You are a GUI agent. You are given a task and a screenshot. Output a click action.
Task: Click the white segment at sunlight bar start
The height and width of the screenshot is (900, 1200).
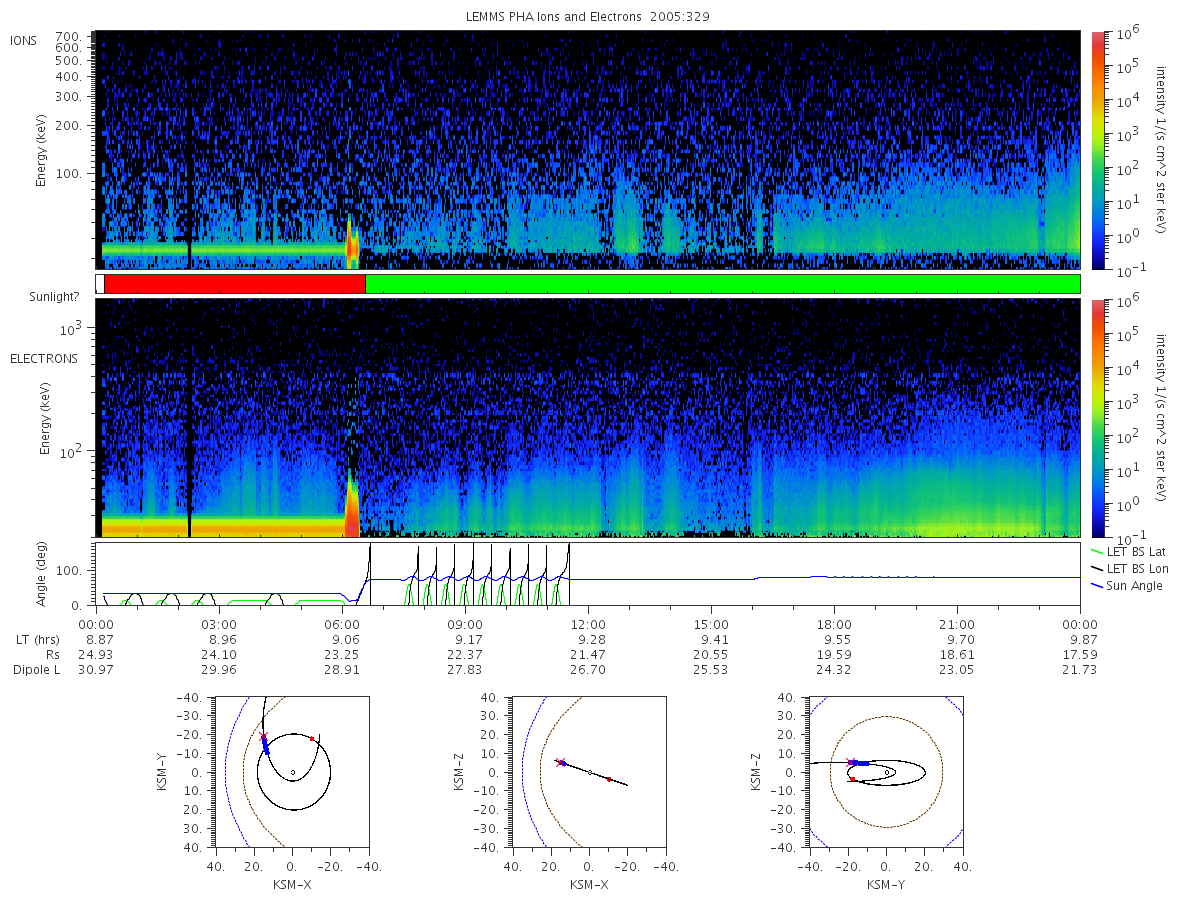pos(100,284)
